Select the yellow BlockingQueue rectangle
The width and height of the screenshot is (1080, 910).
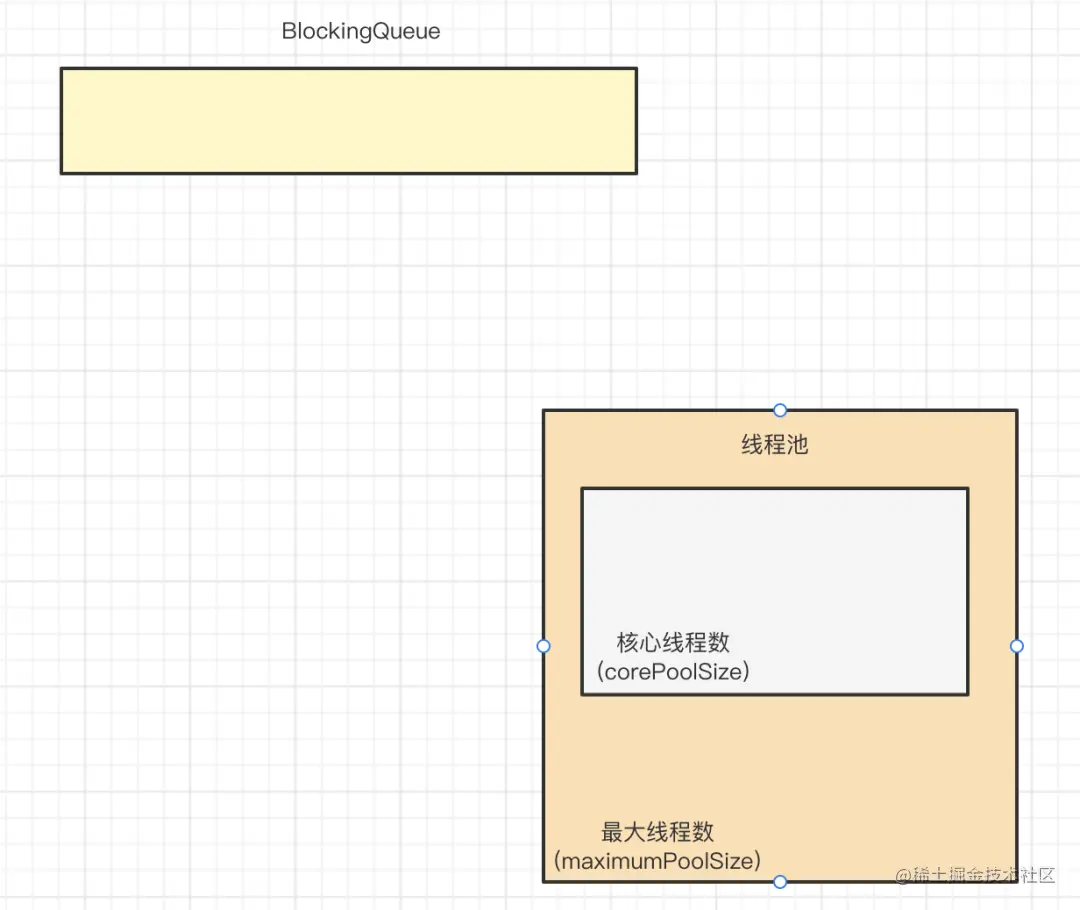[x=350, y=120]
